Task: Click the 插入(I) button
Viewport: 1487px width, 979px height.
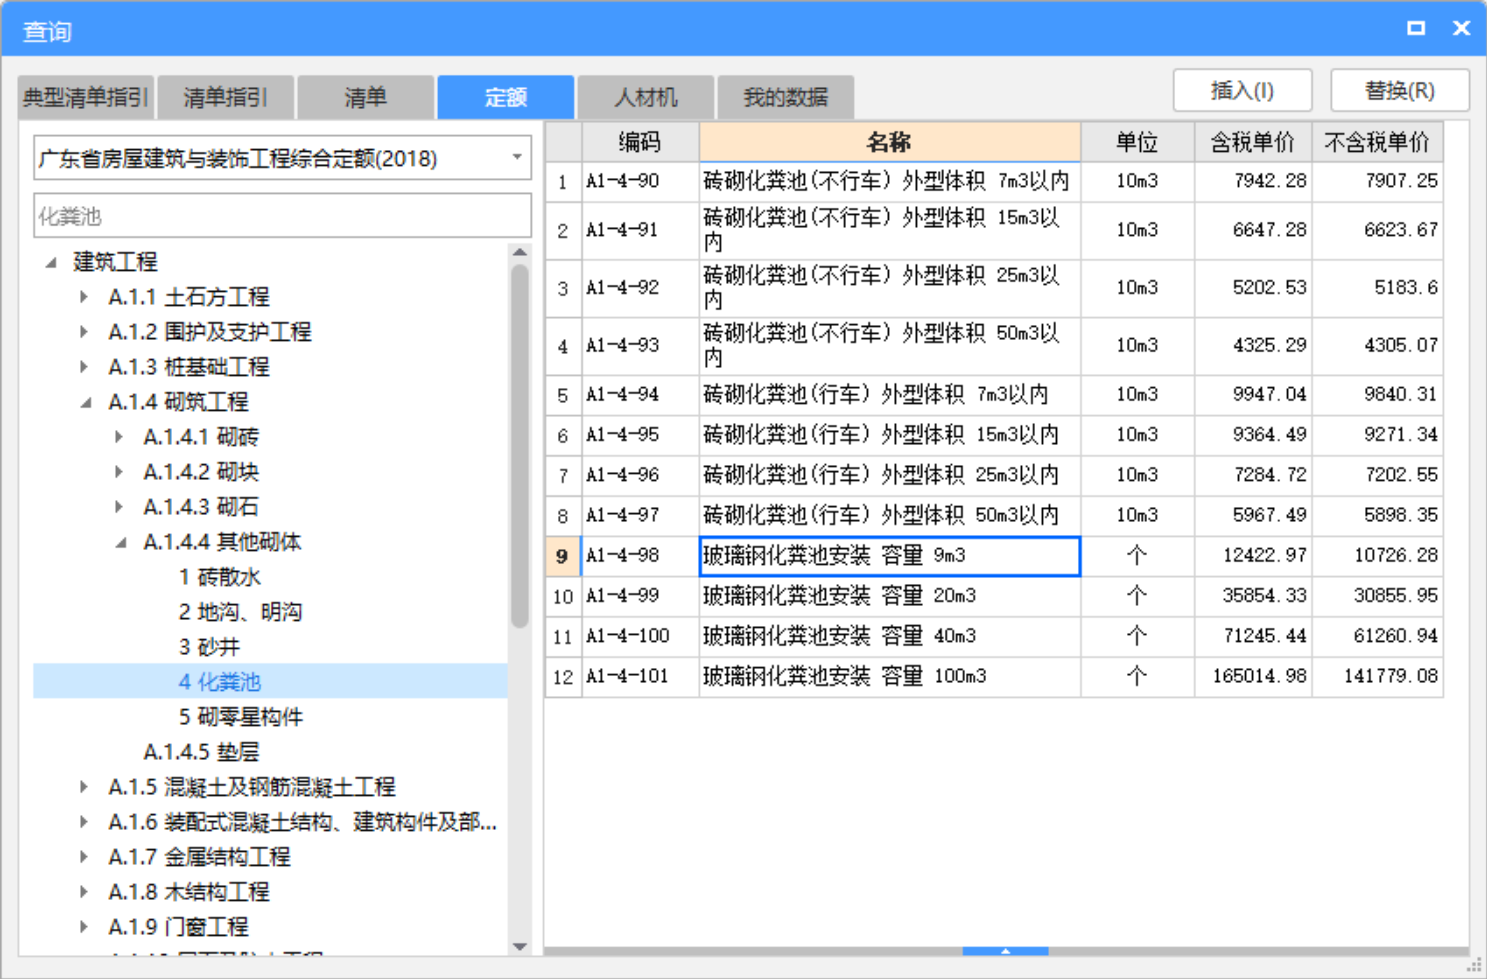Action: tap(1243, 90)
